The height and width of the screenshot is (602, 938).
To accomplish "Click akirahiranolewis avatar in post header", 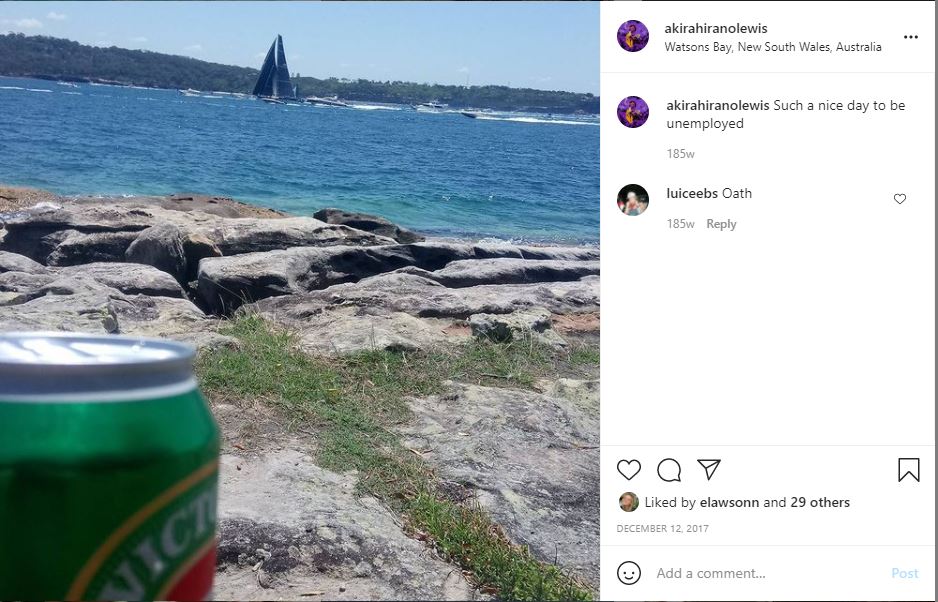I will tap(633, 36).
